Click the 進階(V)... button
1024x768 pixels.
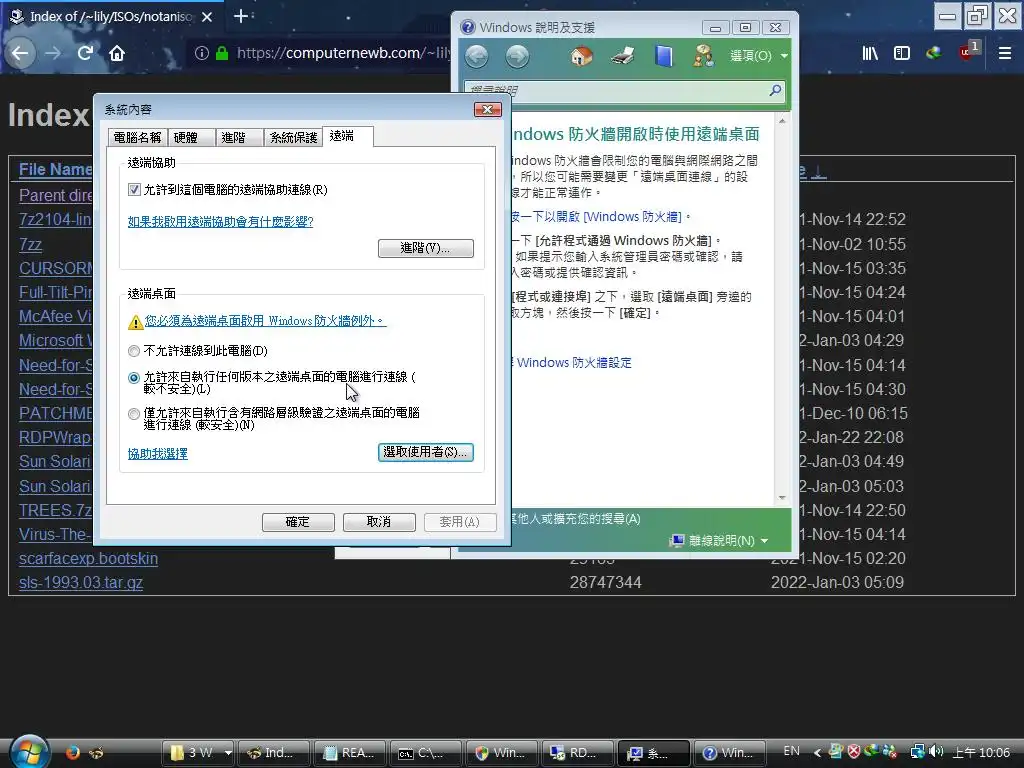(x=426, y=248)
